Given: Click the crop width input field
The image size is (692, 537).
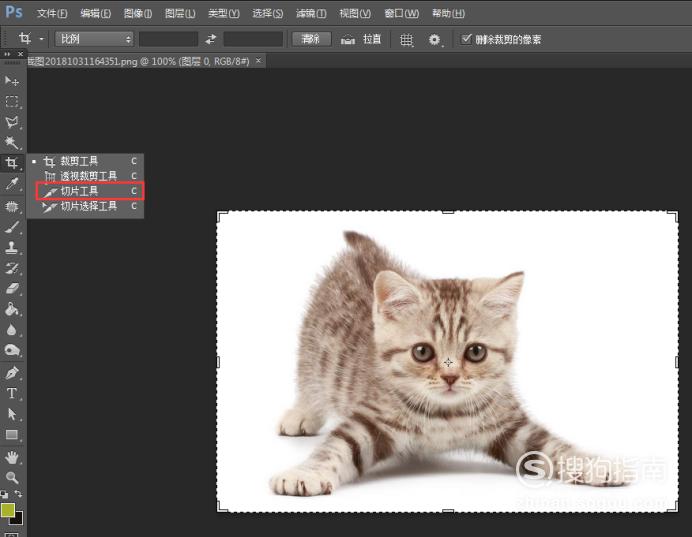Looking at the screenshot, I should coord(169,39).
